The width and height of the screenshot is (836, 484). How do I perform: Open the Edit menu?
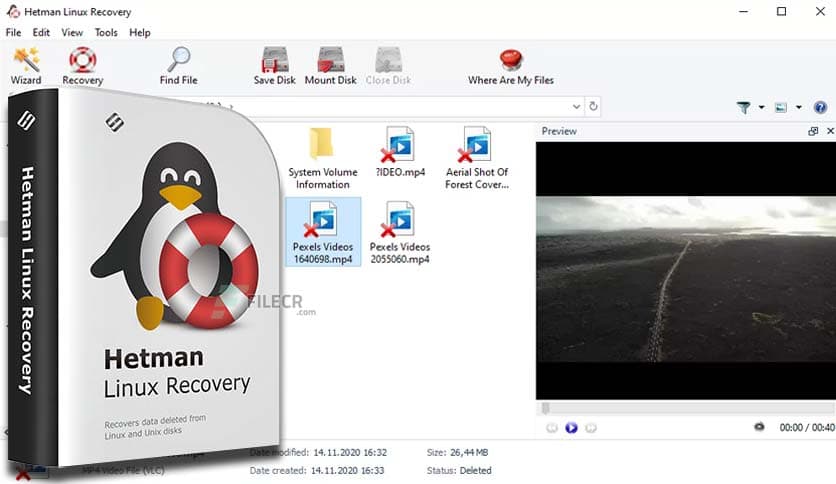pos(41,33)
